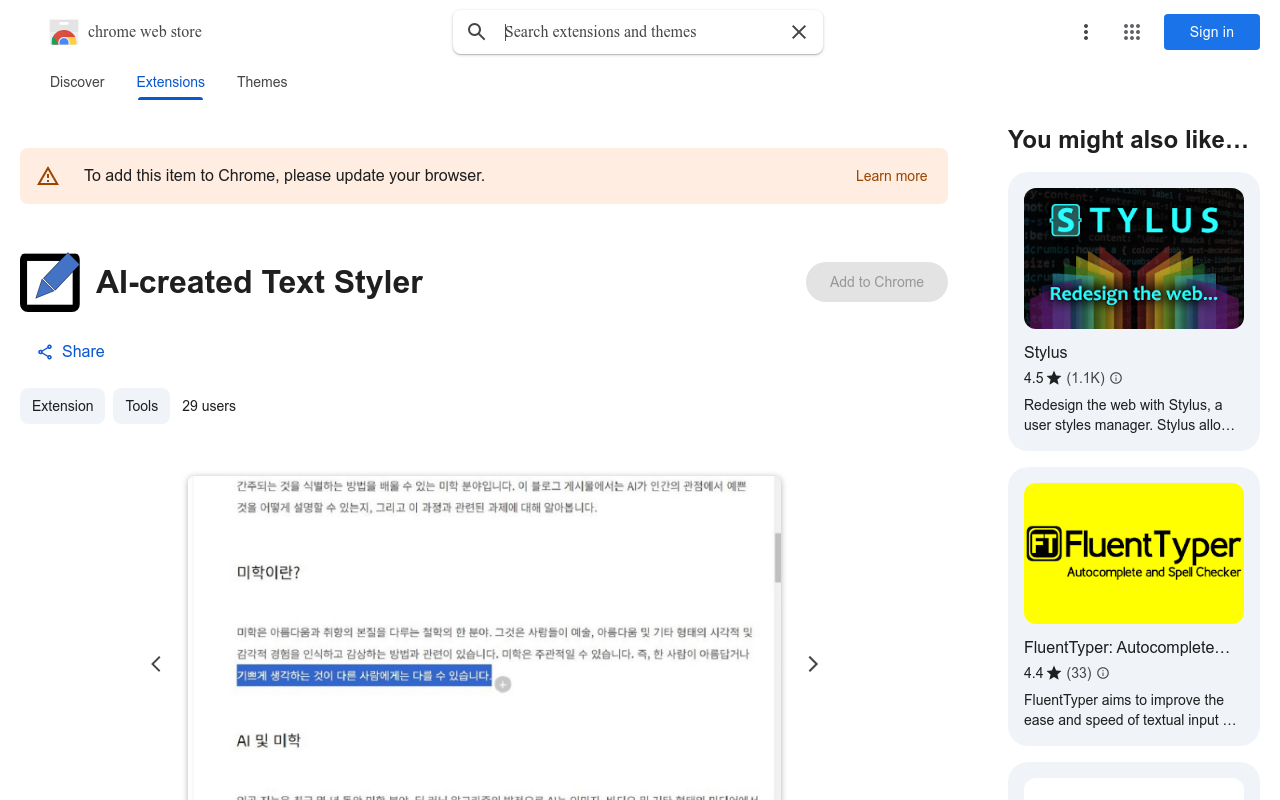Screen dimensions: 1280x800
Task: Switch to the Discover tab
Action: pyautogui.click(x=77, y=82)
